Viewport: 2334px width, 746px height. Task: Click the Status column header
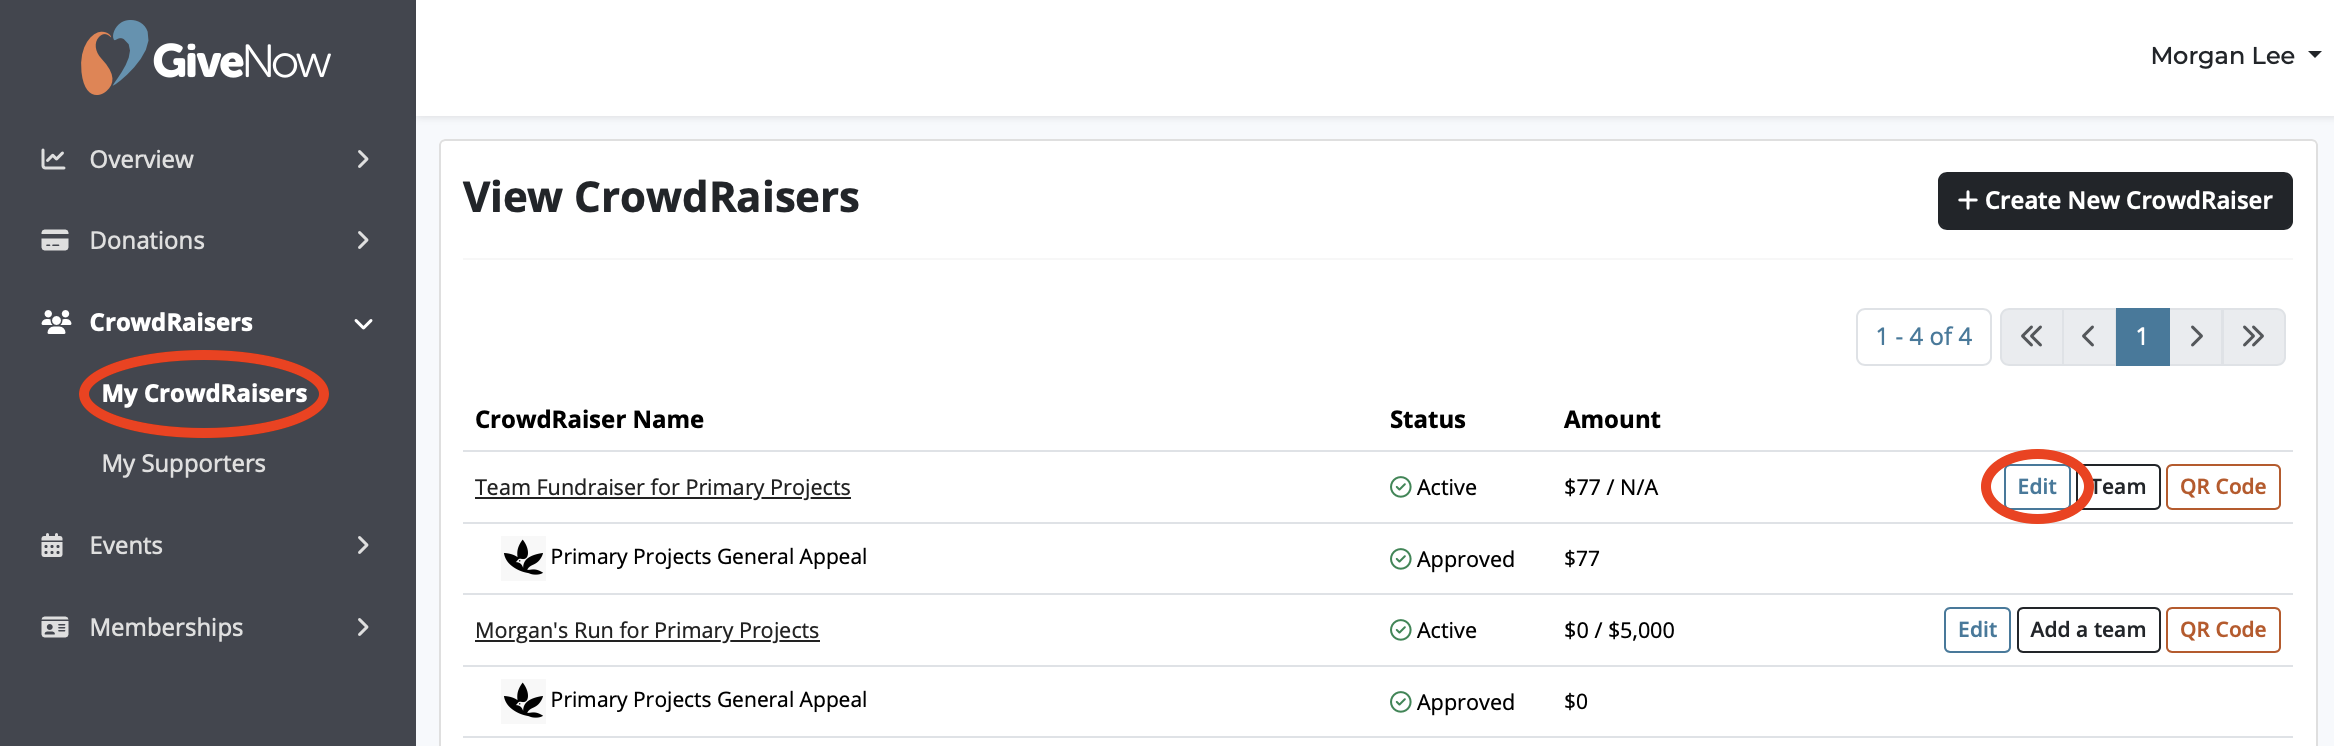tap(1427, 419)
